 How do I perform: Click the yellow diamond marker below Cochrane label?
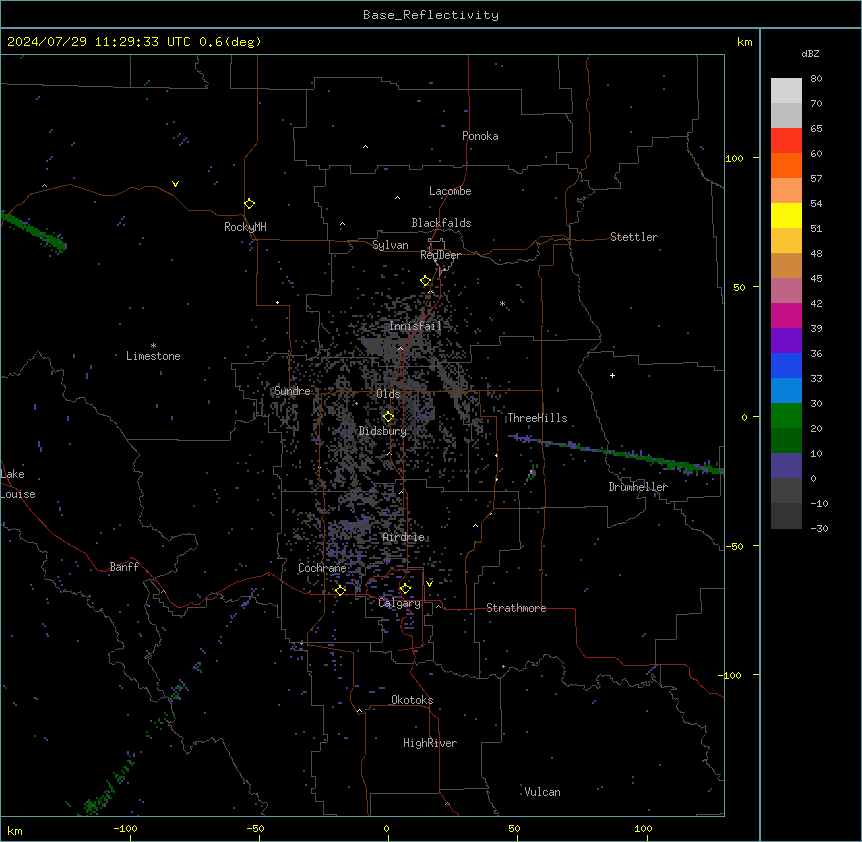[340, 590]
